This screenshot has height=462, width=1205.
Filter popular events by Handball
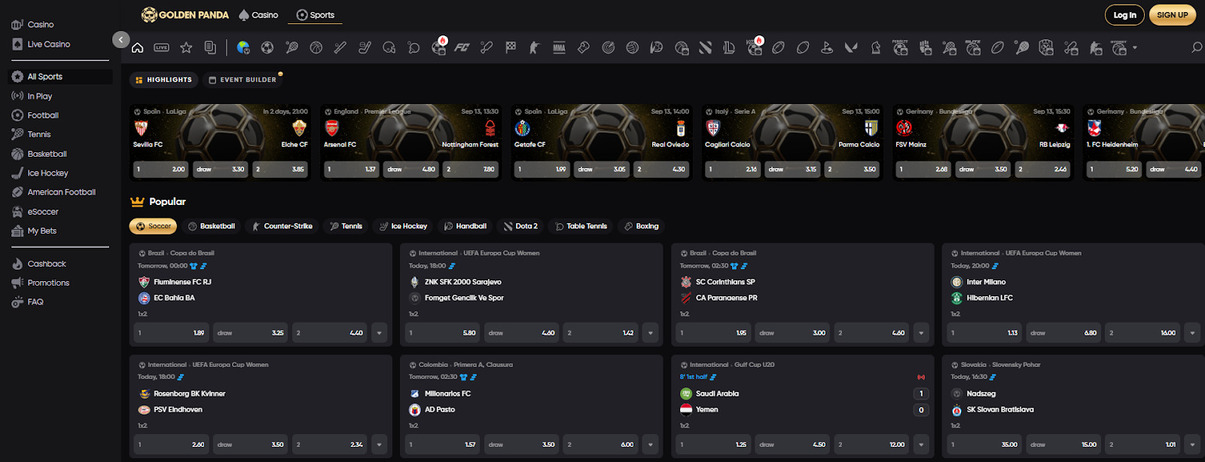point(465,226)
